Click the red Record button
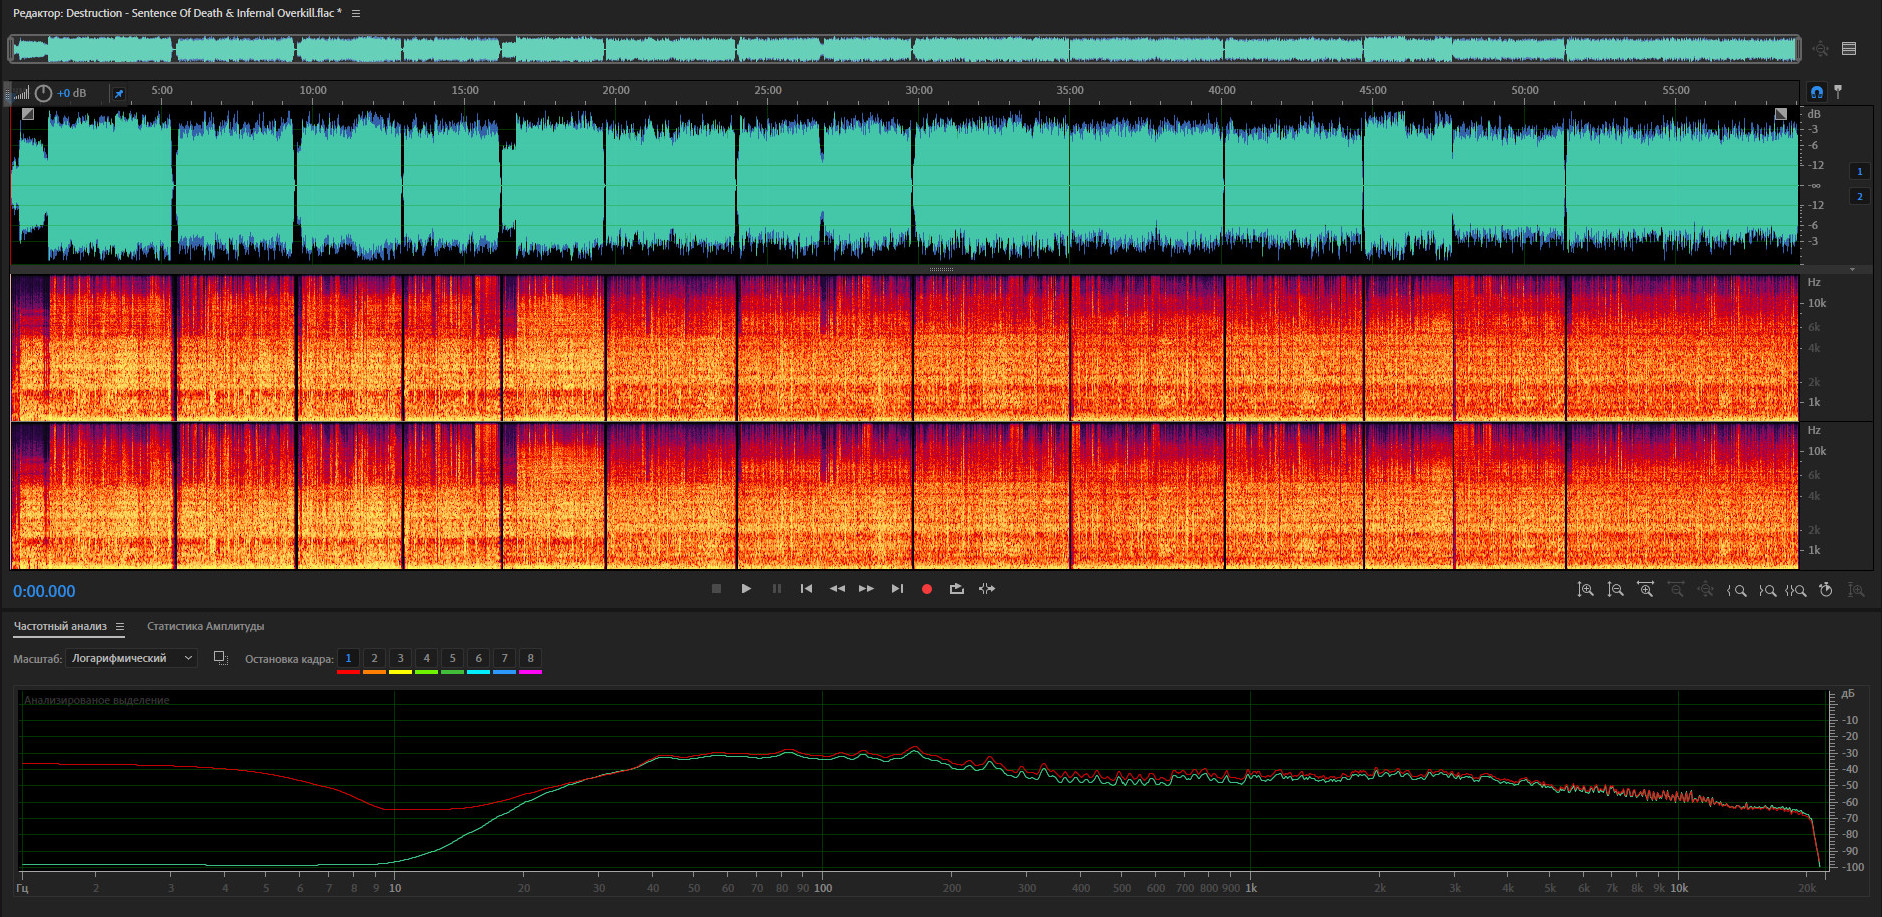The image size is (1882, 917). [926, 589]
